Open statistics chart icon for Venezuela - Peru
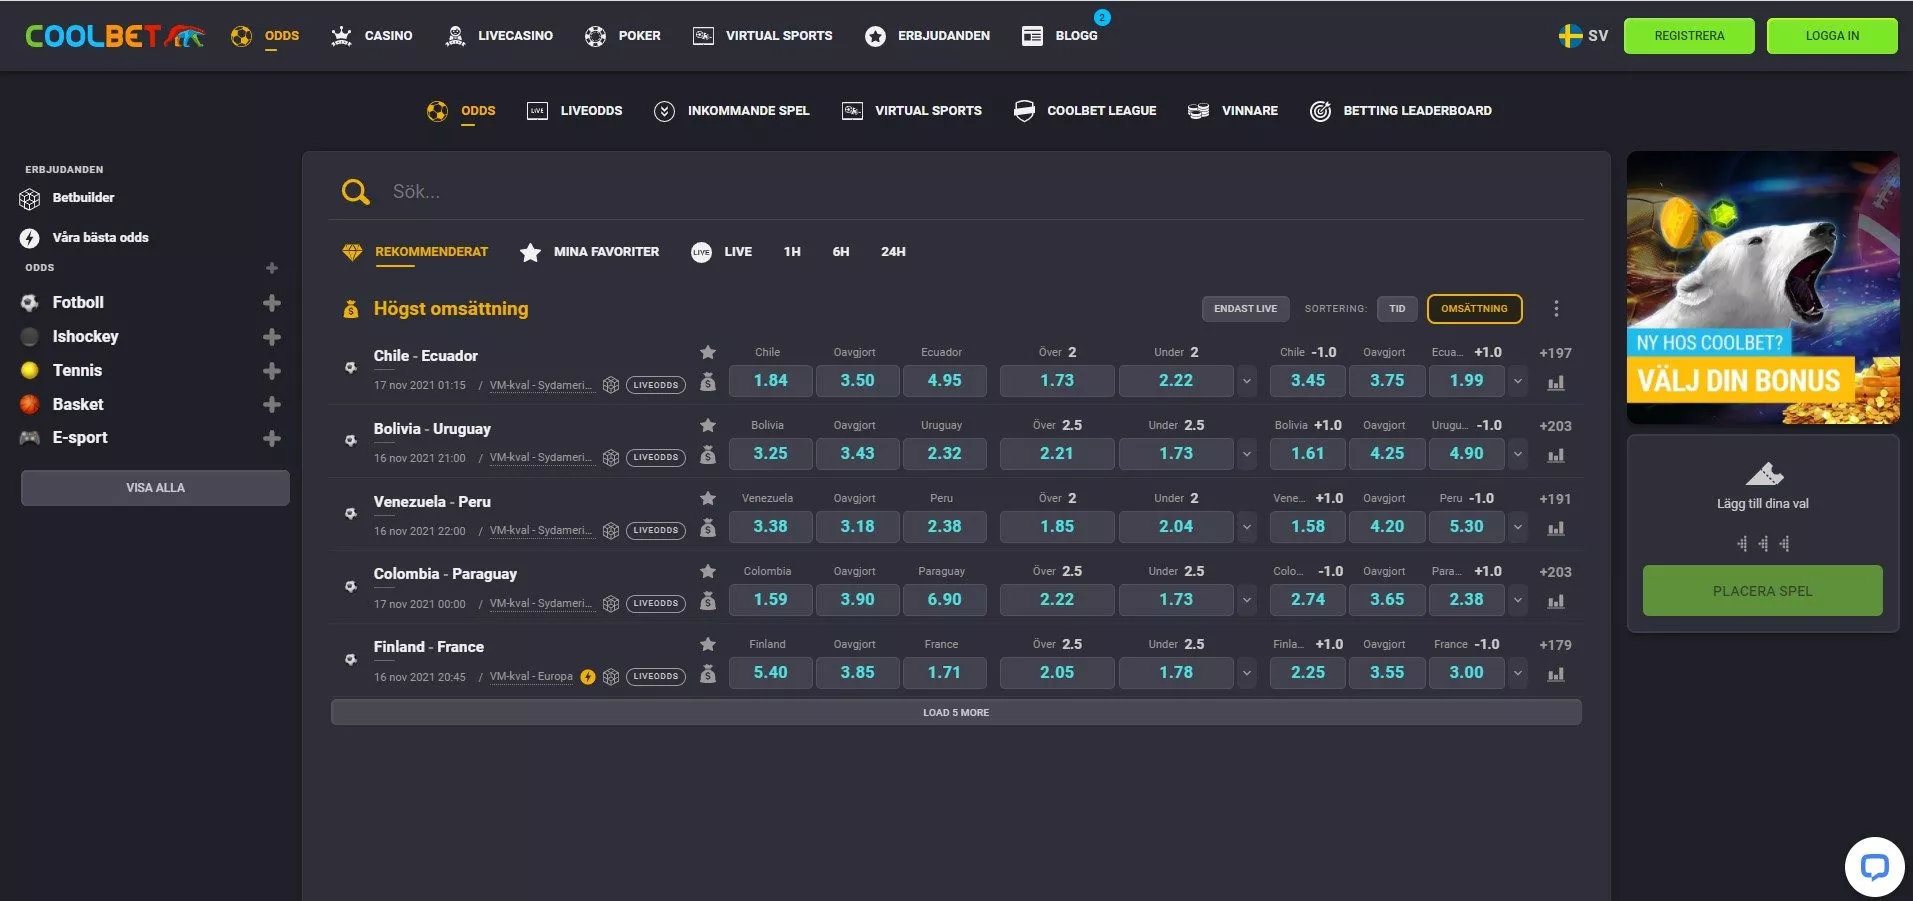The width and height of the screenshot is (1913, 901). click(x=1555, y=528)
